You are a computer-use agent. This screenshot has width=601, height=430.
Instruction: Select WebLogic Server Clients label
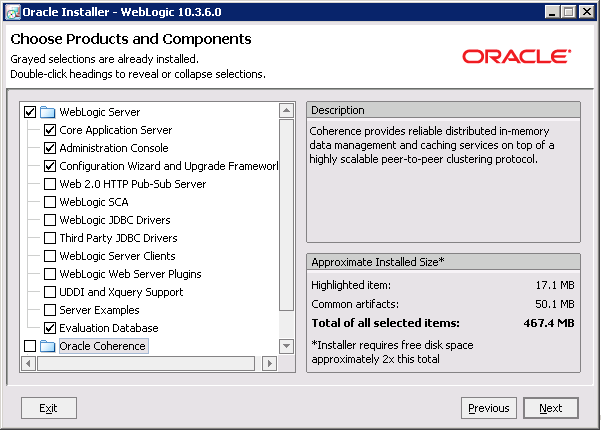tap(117, 256)
